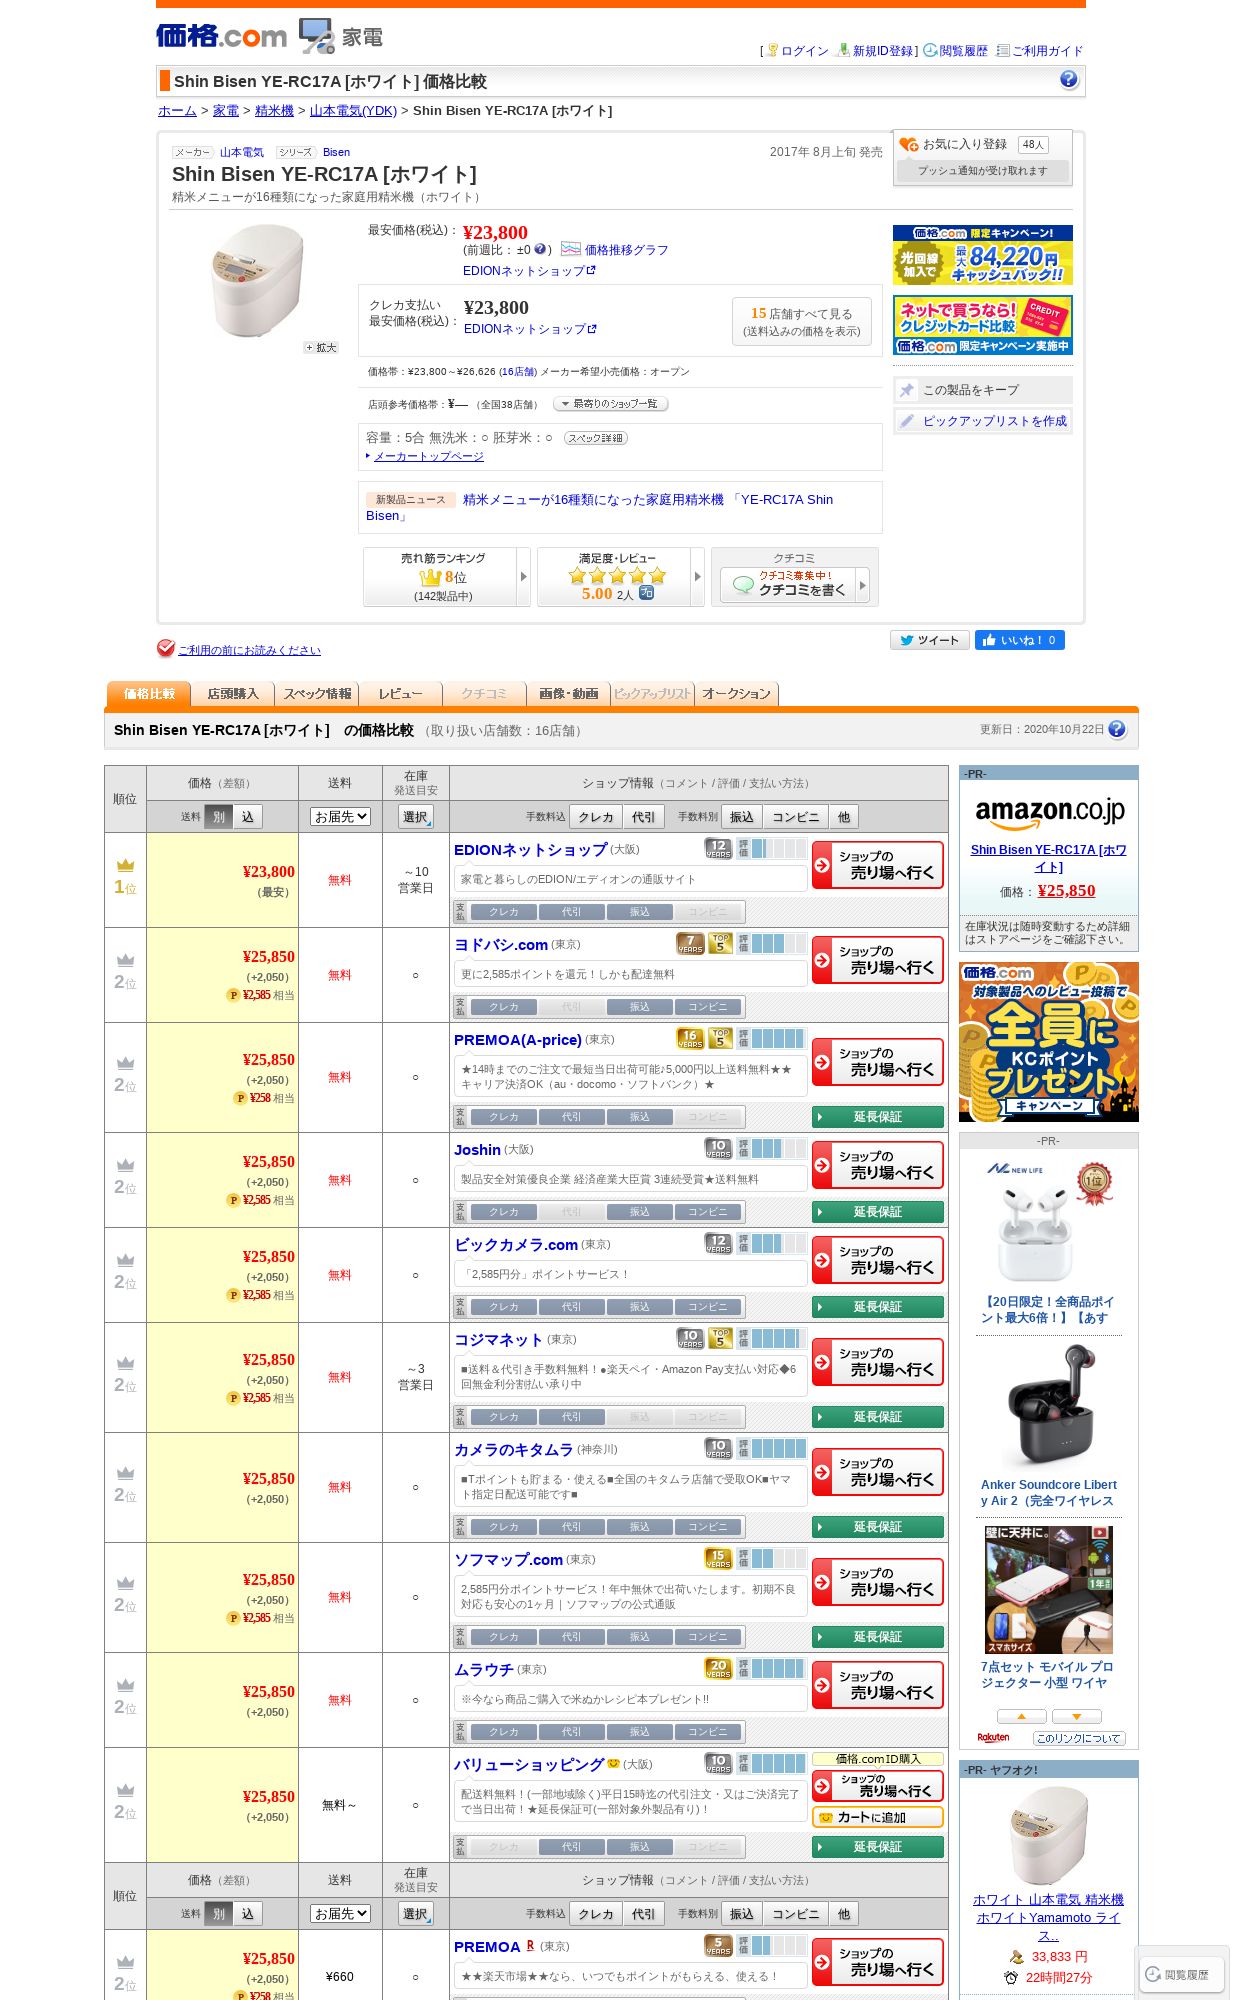This screenshot has height=2000, width=1242.
Task: Click the Anker Soundcore earbuds ad image
Action: pyautogui.click(x=1049, y=1407)
